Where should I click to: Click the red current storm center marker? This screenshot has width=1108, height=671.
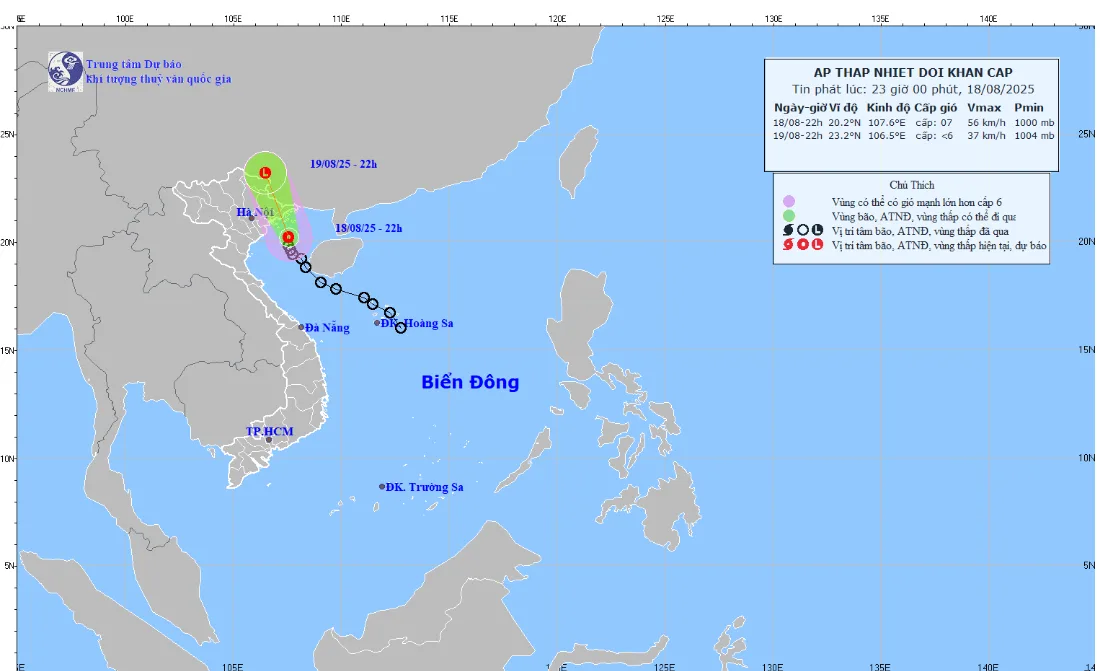288,237
